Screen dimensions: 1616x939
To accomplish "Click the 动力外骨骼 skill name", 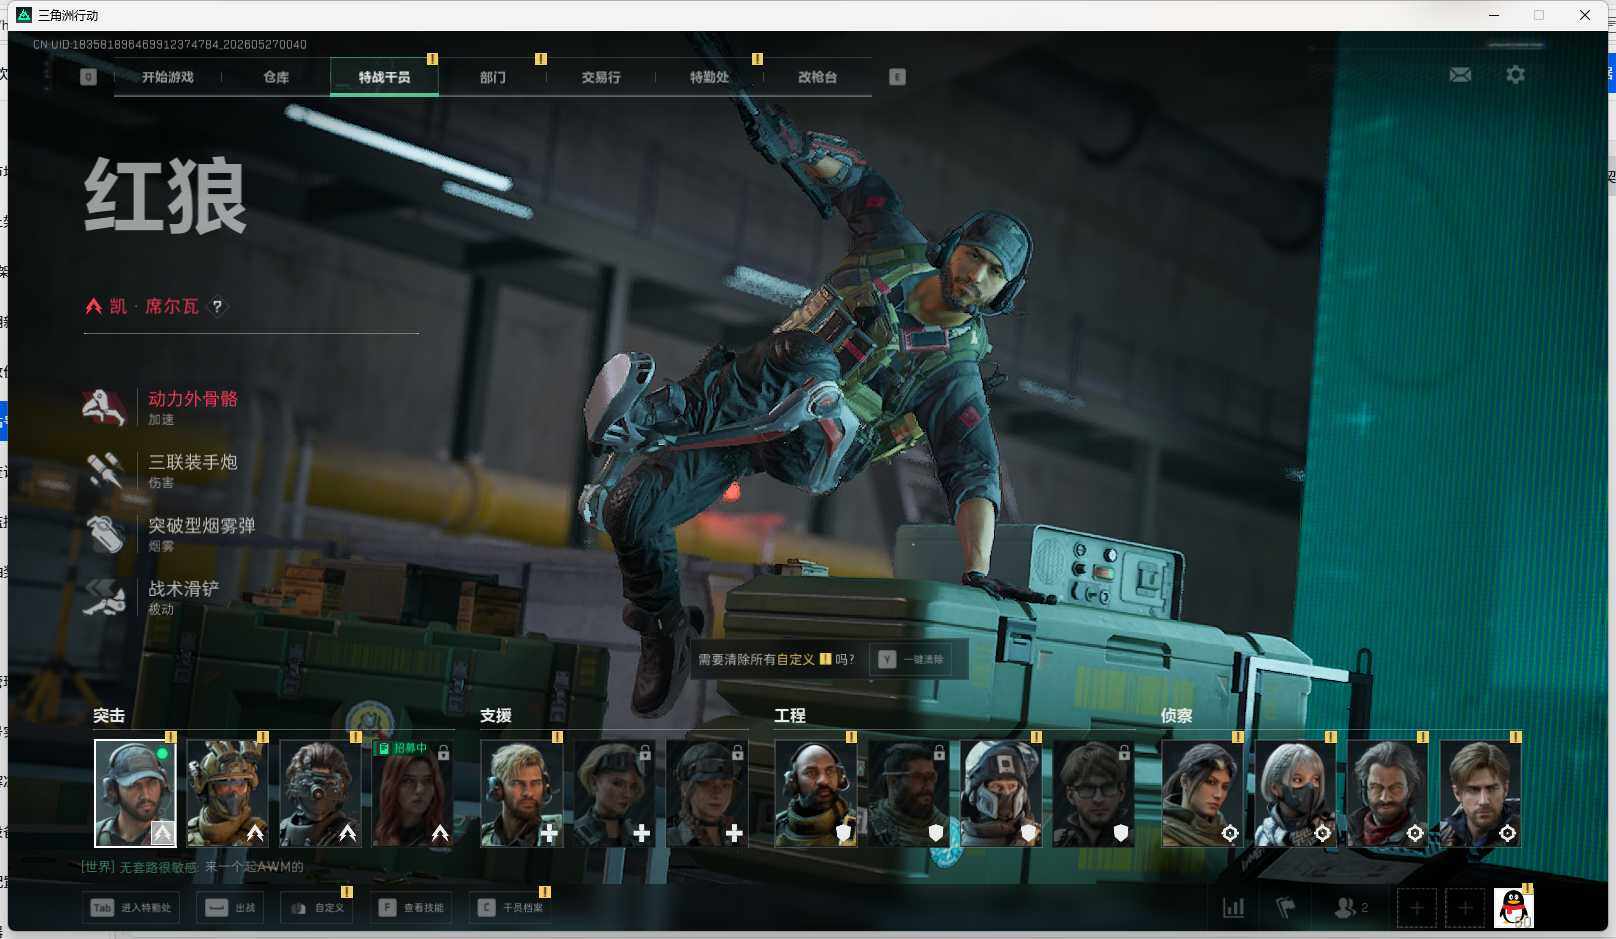I will point(193,399).
